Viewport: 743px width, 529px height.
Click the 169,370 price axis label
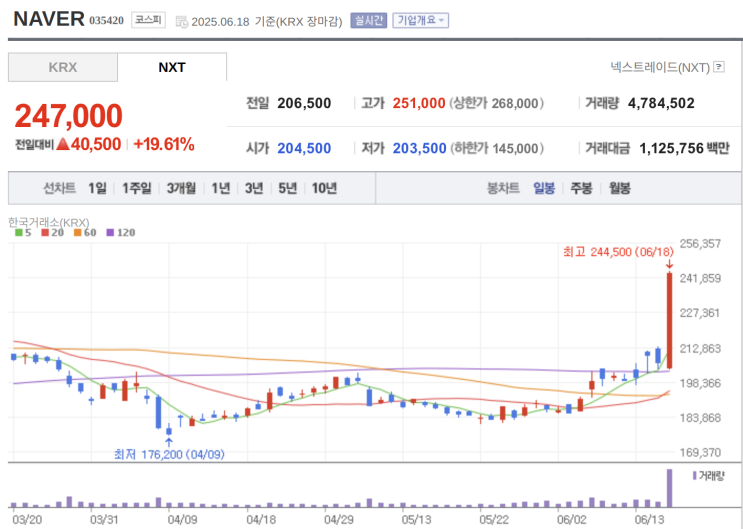(x=700, y=452)
